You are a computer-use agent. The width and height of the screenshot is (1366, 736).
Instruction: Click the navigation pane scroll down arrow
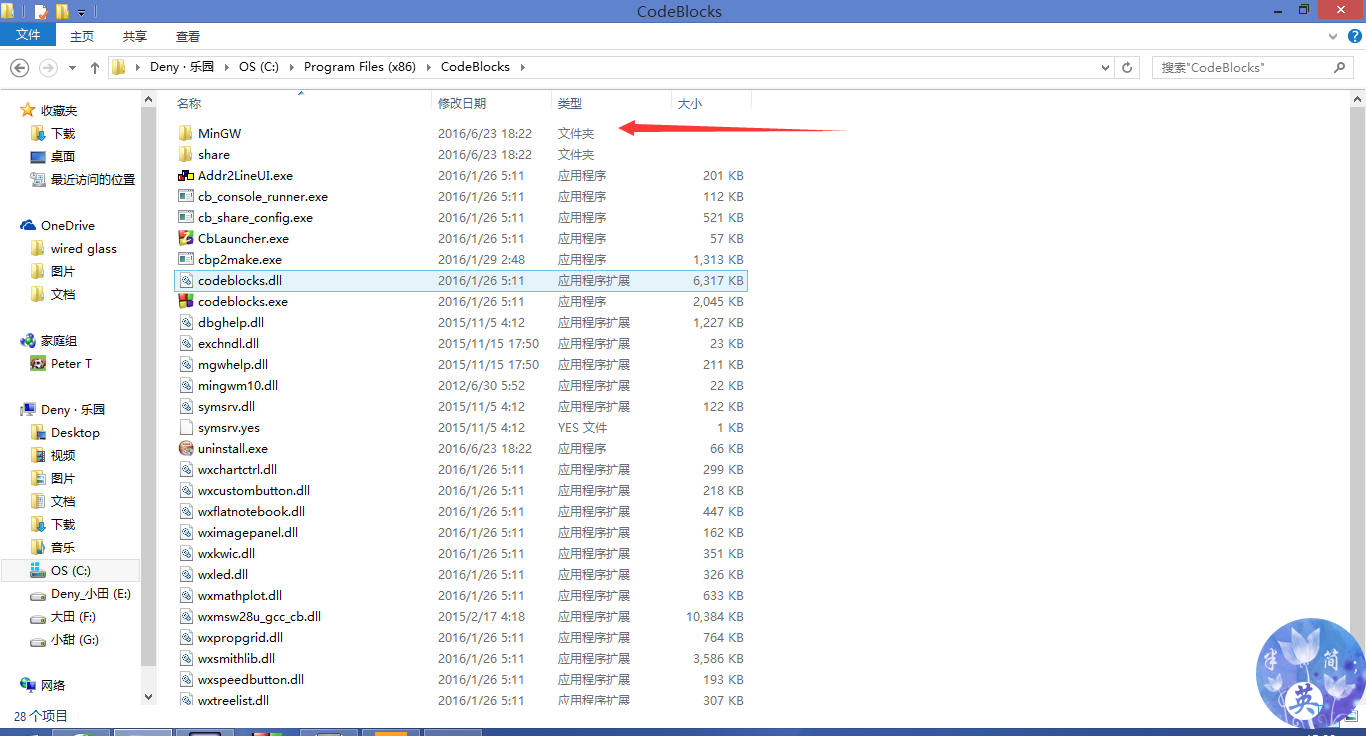click(x=149, y=697)
